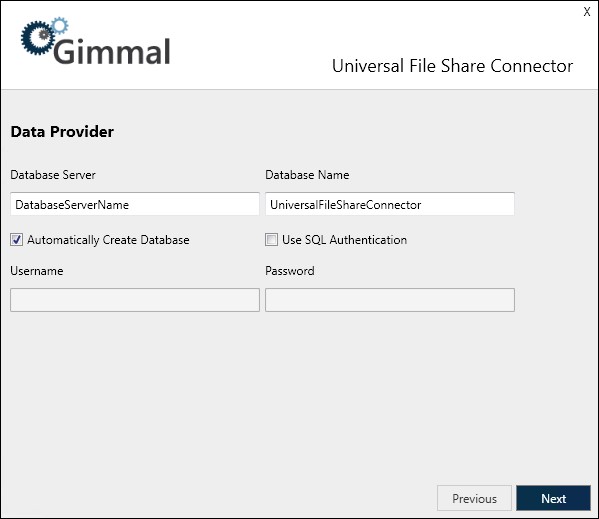Click the Use SQL Authentication label text
This screenshot has width=599, height=519.
click(x=344, y=240)
